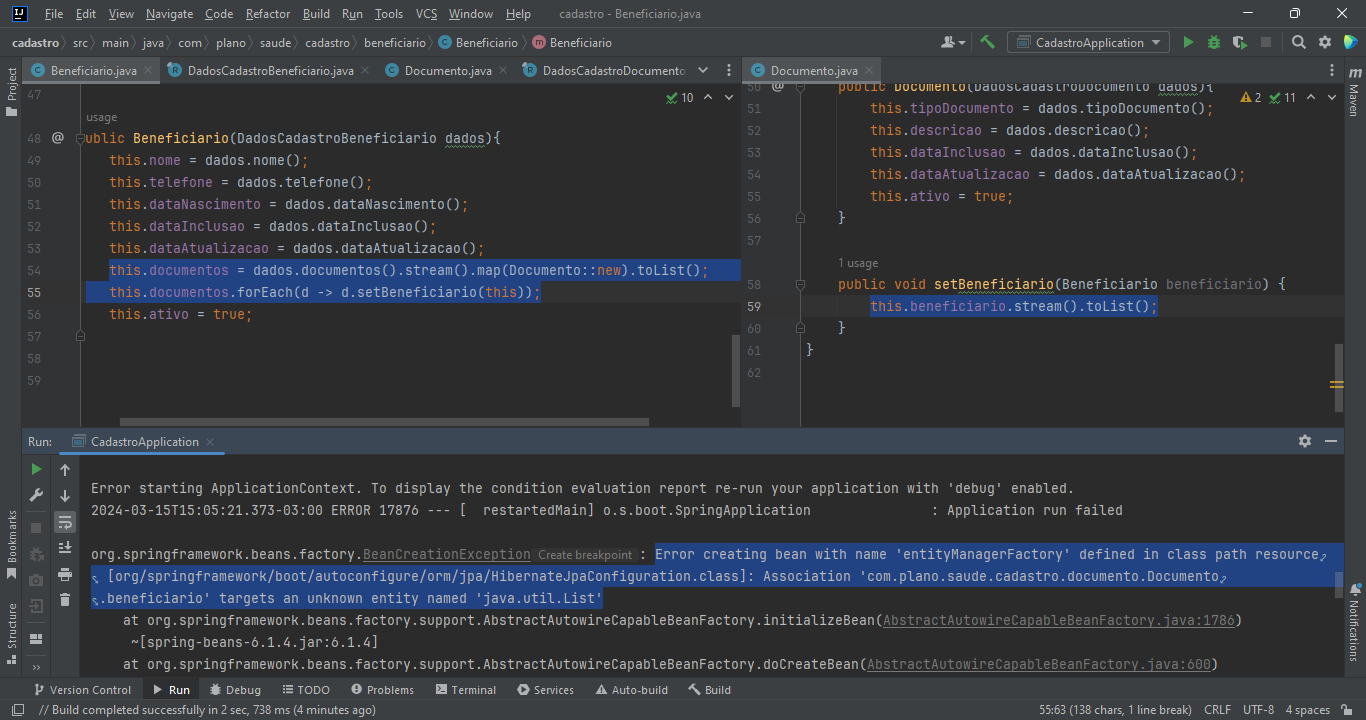Toggle the Maven tool window
The image size is (1366, 720).
pyautogui.click(x=1354, y=94)
